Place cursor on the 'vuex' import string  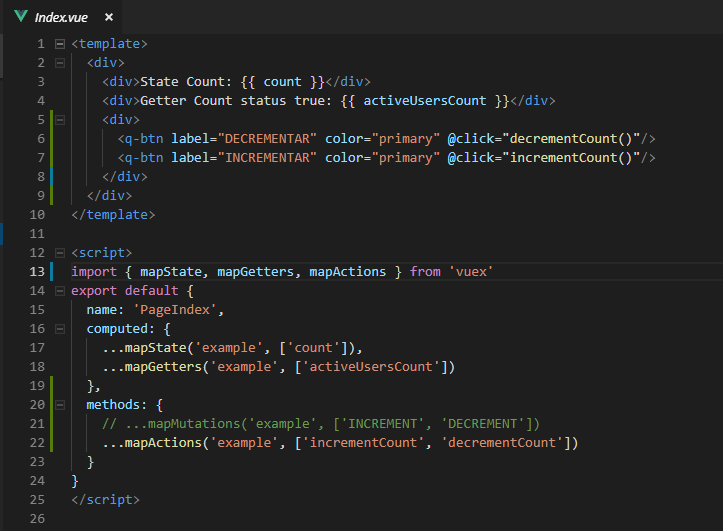pyautogui.click(x=471, y=272)
